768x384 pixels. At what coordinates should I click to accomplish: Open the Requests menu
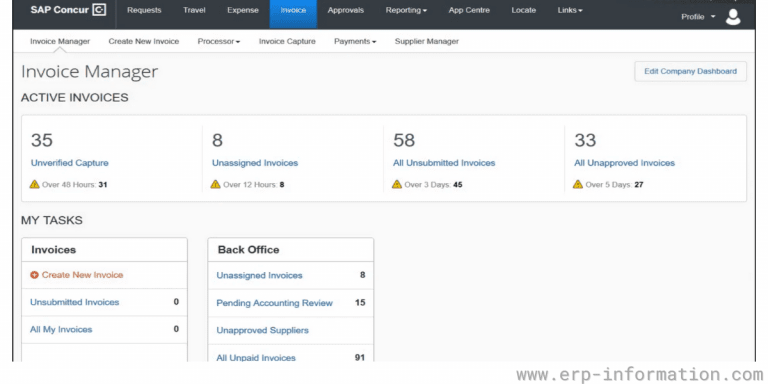coord(144,10)
